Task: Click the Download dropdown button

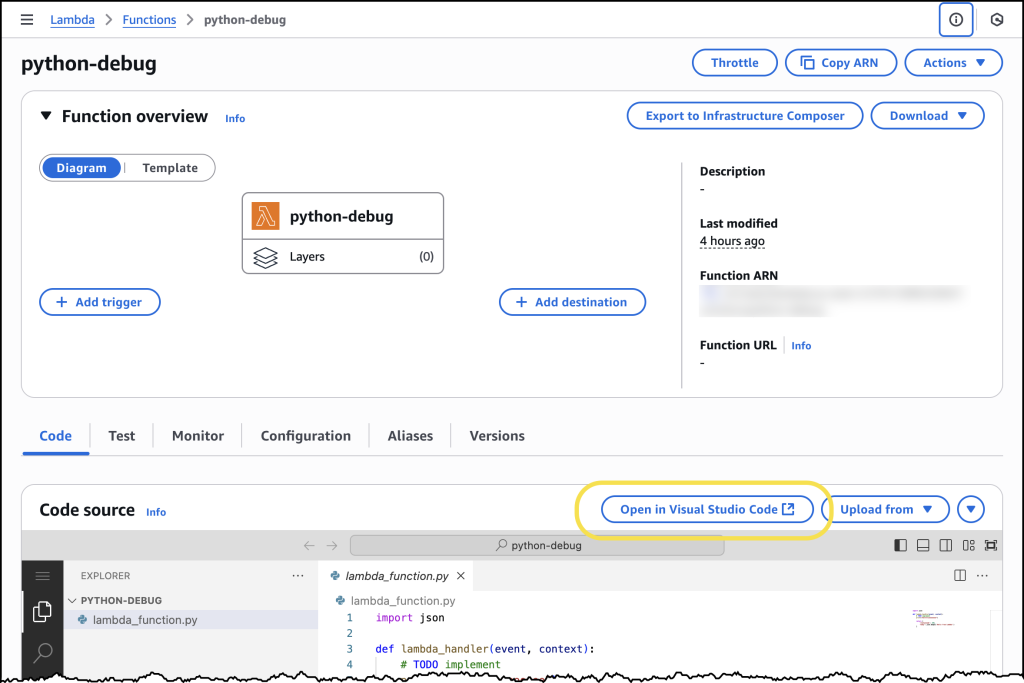Action: [x=927, y=115]
